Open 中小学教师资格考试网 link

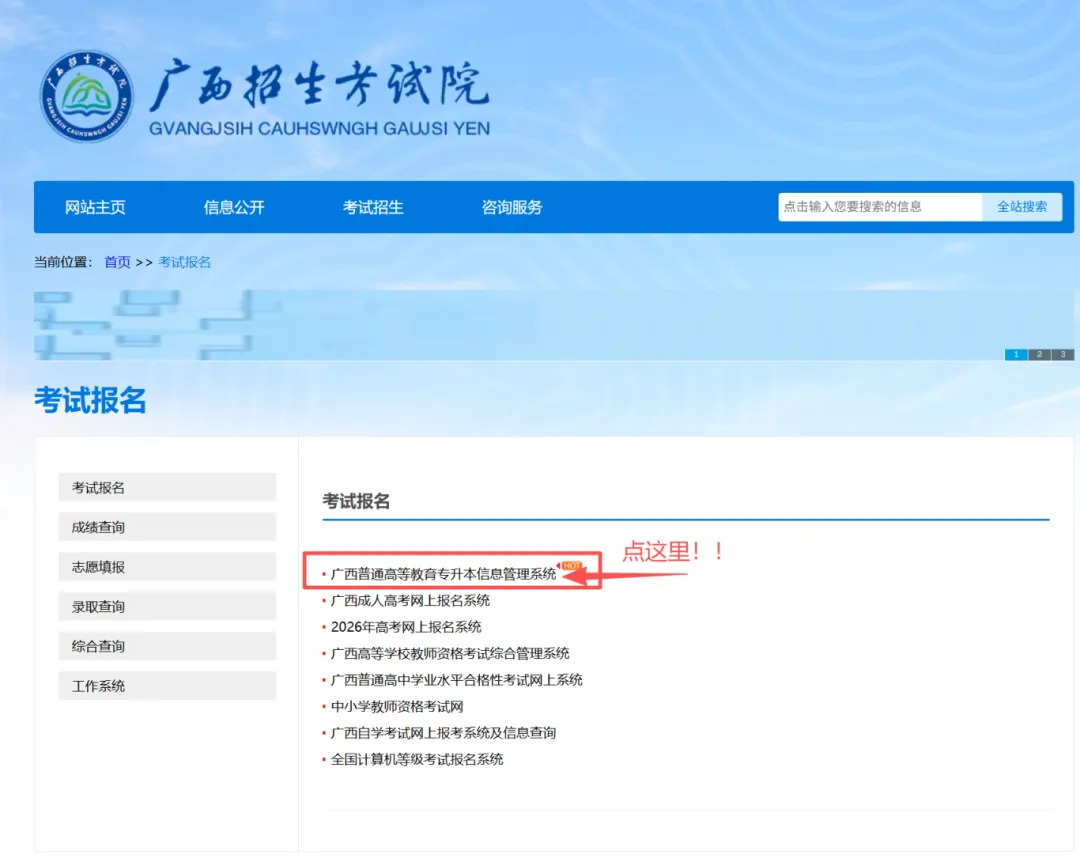[x=397, y=707]
